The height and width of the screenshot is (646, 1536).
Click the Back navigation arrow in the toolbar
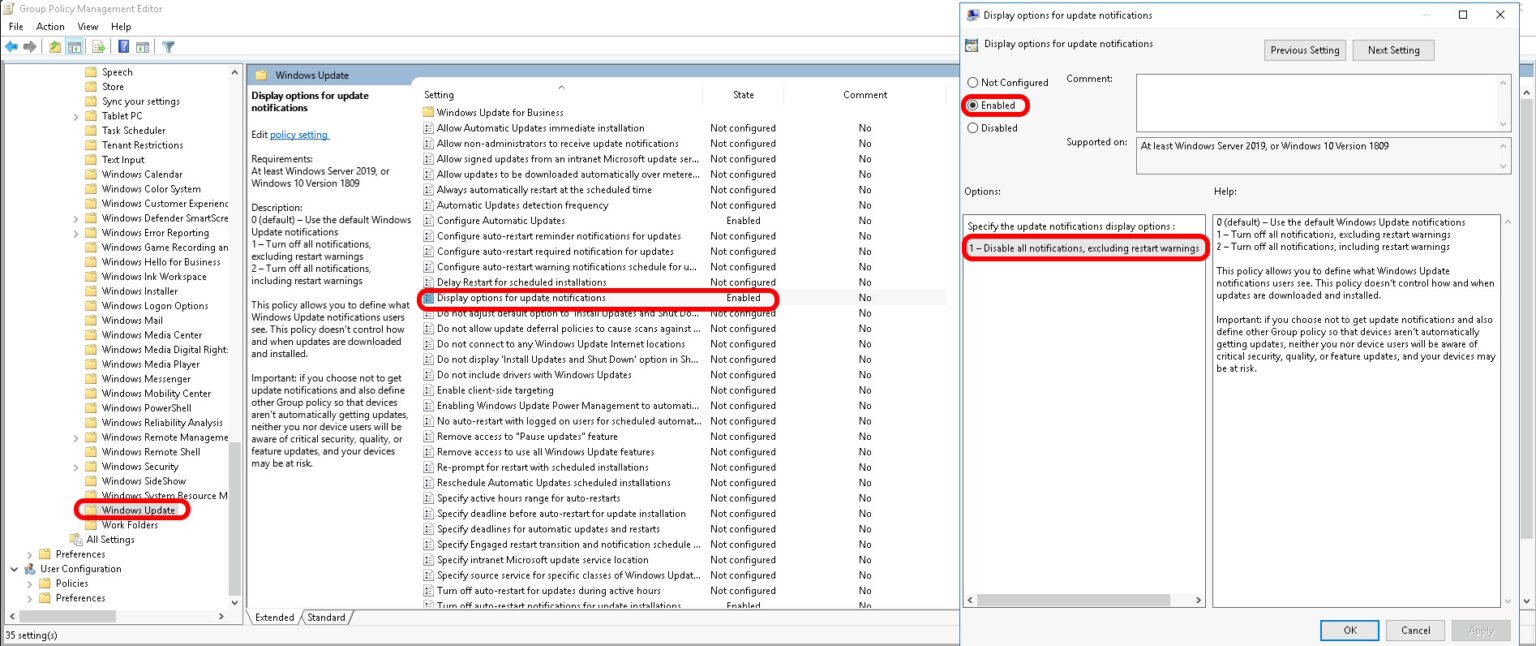click(x=11, y=46)
